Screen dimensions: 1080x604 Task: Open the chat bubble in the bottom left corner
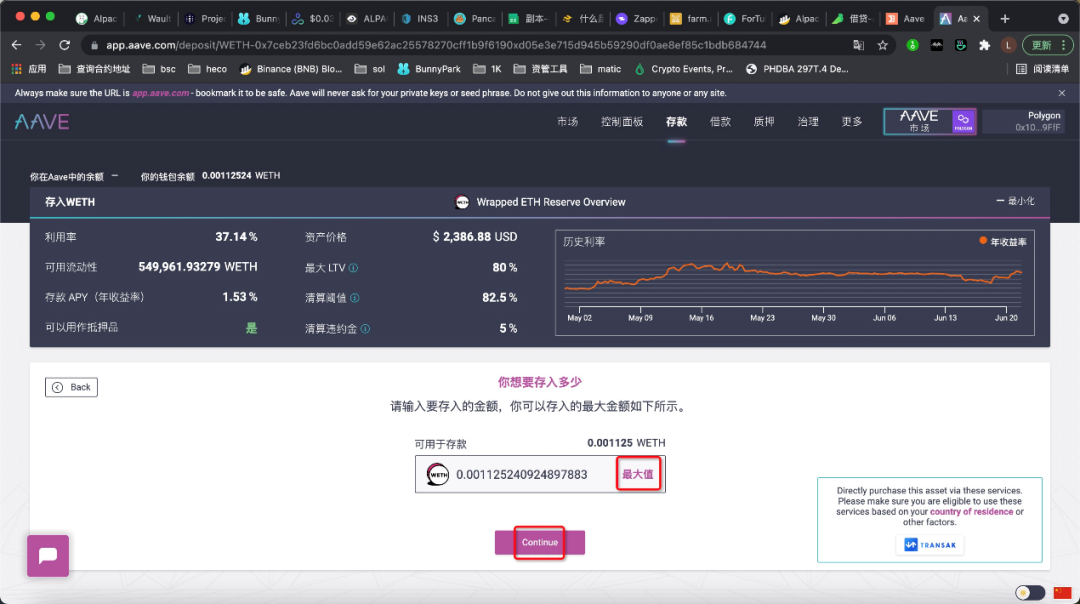point(47,555)
